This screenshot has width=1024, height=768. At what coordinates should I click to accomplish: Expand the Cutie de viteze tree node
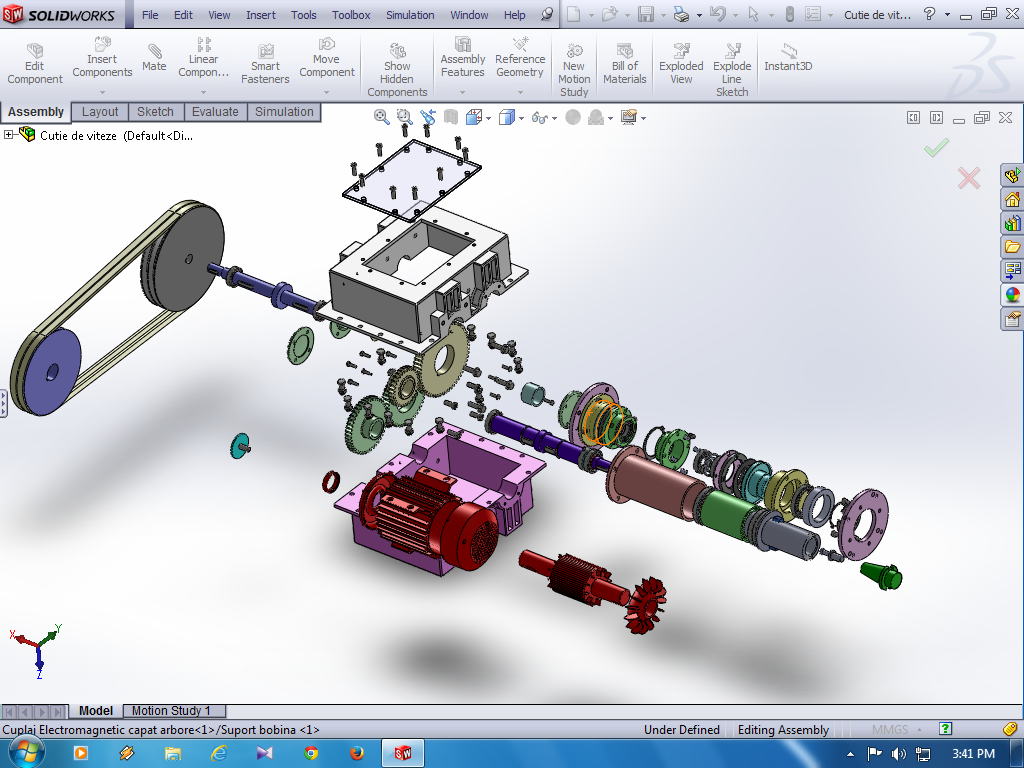pos(9,135)
